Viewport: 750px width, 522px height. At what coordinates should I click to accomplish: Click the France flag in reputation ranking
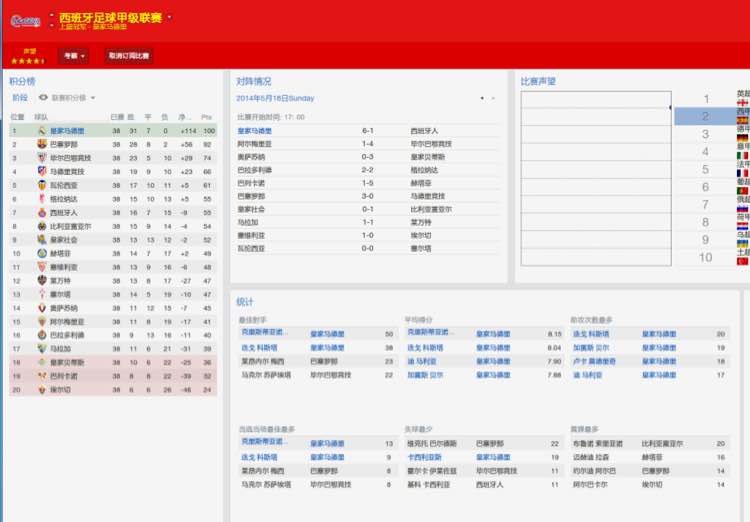click(742, 173)
